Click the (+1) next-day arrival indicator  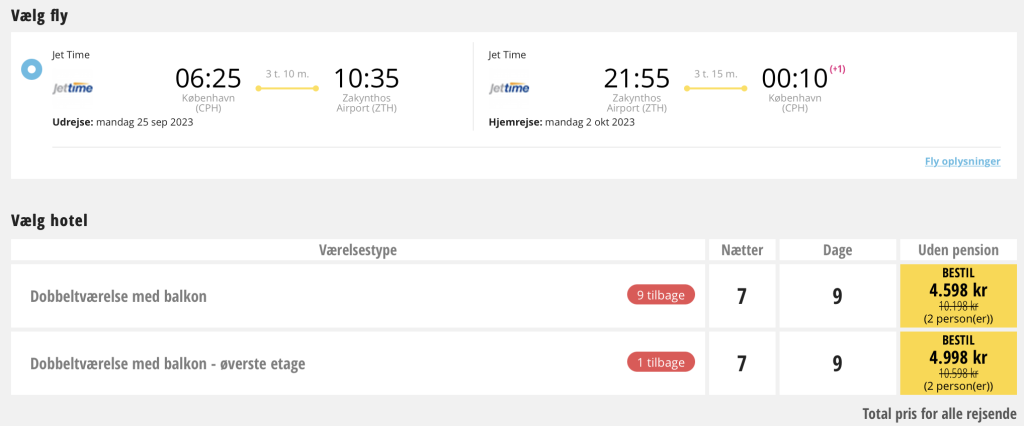coord(837,69)
